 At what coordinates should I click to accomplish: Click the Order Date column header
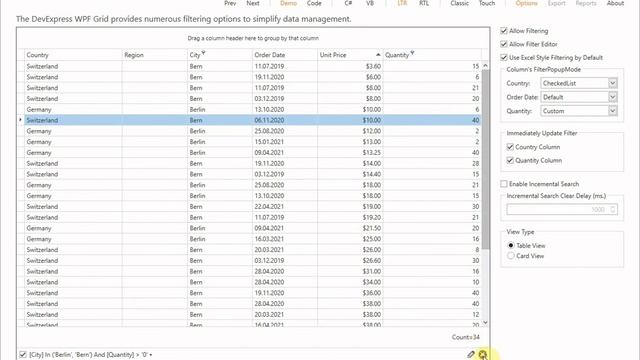click(x=285, y=55)
